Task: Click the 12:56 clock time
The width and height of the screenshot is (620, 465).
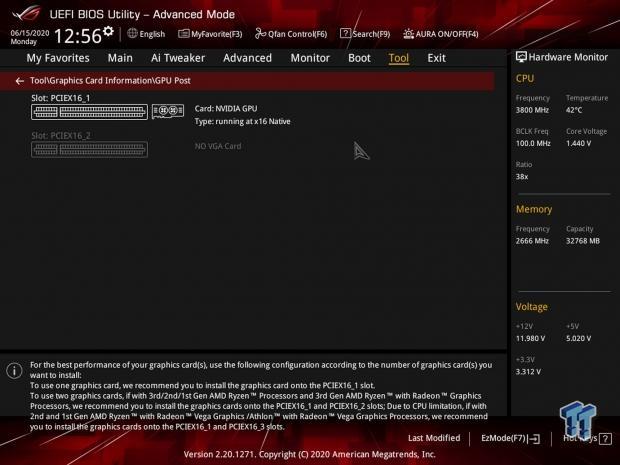Action: point(78,36)
